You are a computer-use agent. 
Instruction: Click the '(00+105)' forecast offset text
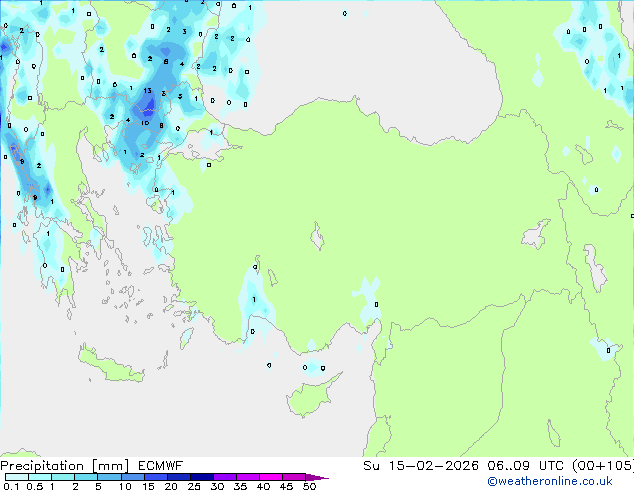tap(603, 466)
